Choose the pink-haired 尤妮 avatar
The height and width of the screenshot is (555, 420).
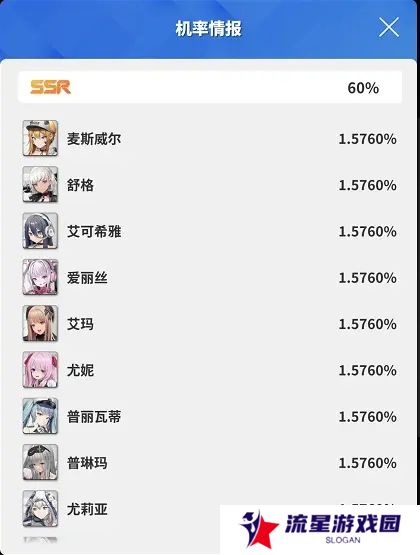pos(40,370)
